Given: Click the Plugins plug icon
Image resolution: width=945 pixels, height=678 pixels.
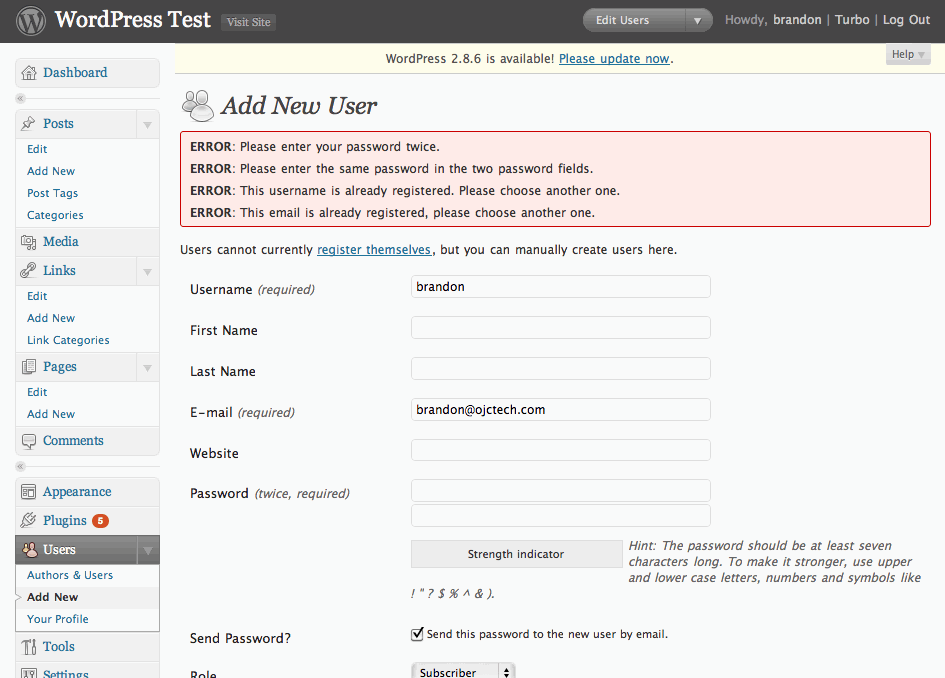Looking at the screenshot, I should (28, 521).
